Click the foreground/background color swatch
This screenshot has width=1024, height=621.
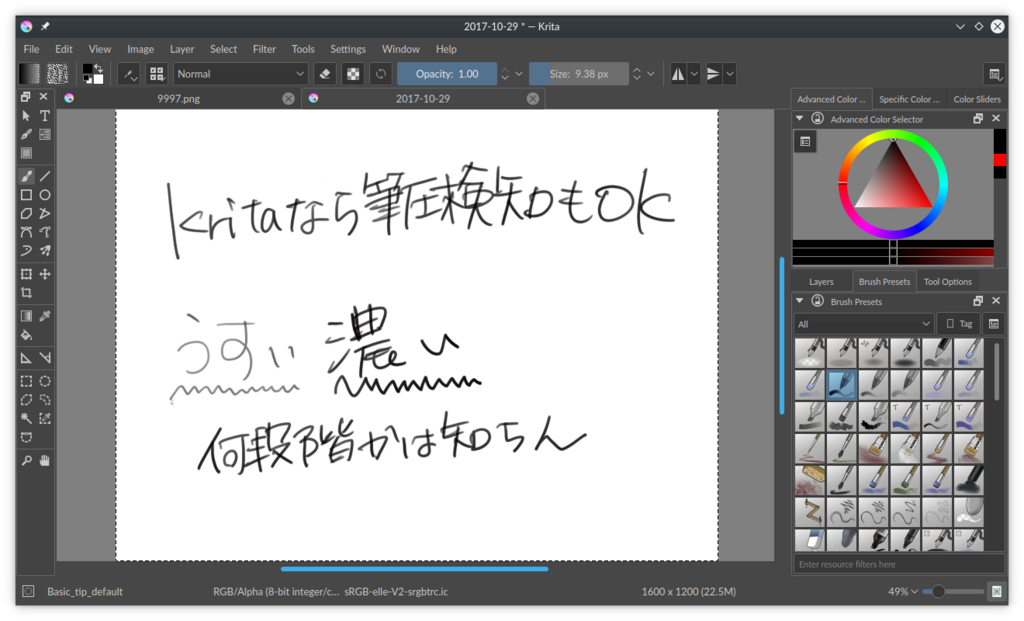(93, 74)
